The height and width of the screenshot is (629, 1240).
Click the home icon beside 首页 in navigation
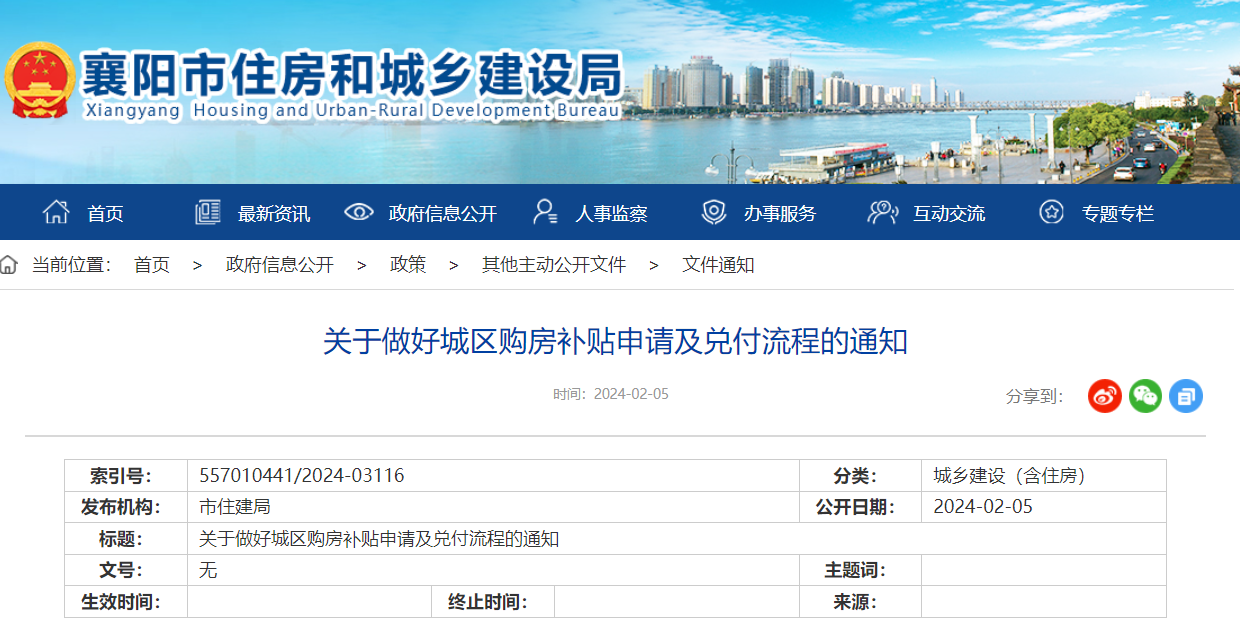(x=56, y=212)
